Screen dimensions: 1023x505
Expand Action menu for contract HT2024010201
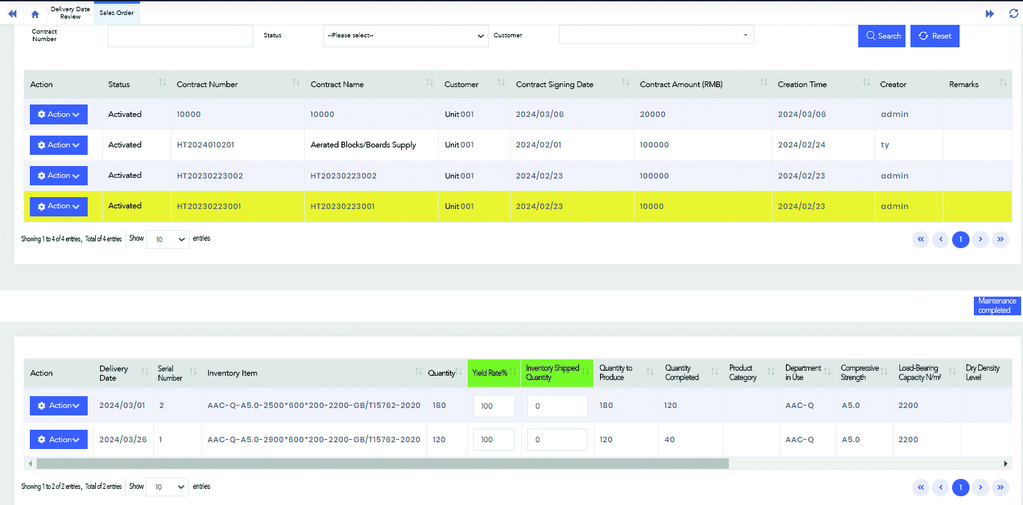point(59,145)
